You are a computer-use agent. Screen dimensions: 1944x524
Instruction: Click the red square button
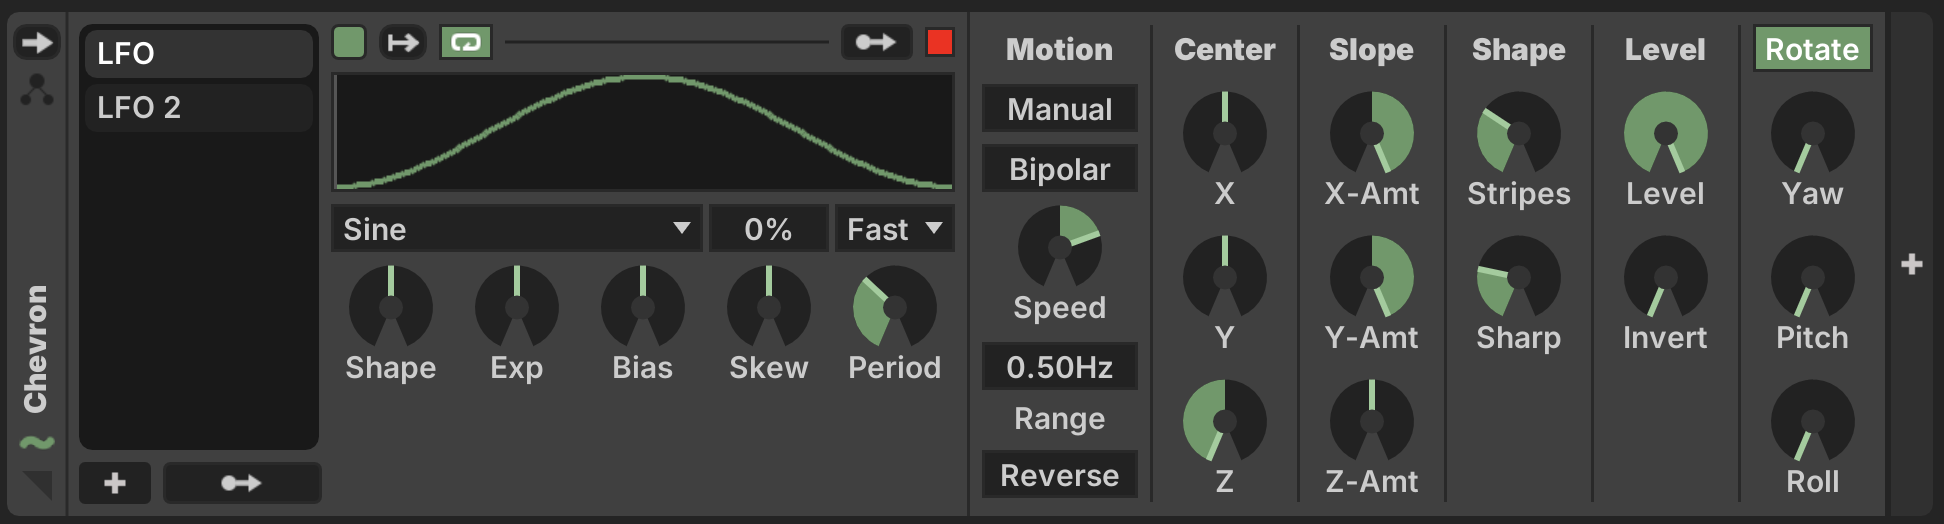point(940,42)
